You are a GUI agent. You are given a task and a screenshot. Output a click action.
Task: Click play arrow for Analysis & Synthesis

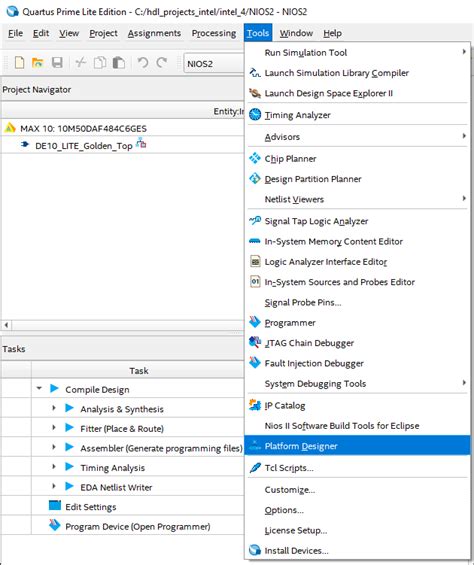coord(69,408)
